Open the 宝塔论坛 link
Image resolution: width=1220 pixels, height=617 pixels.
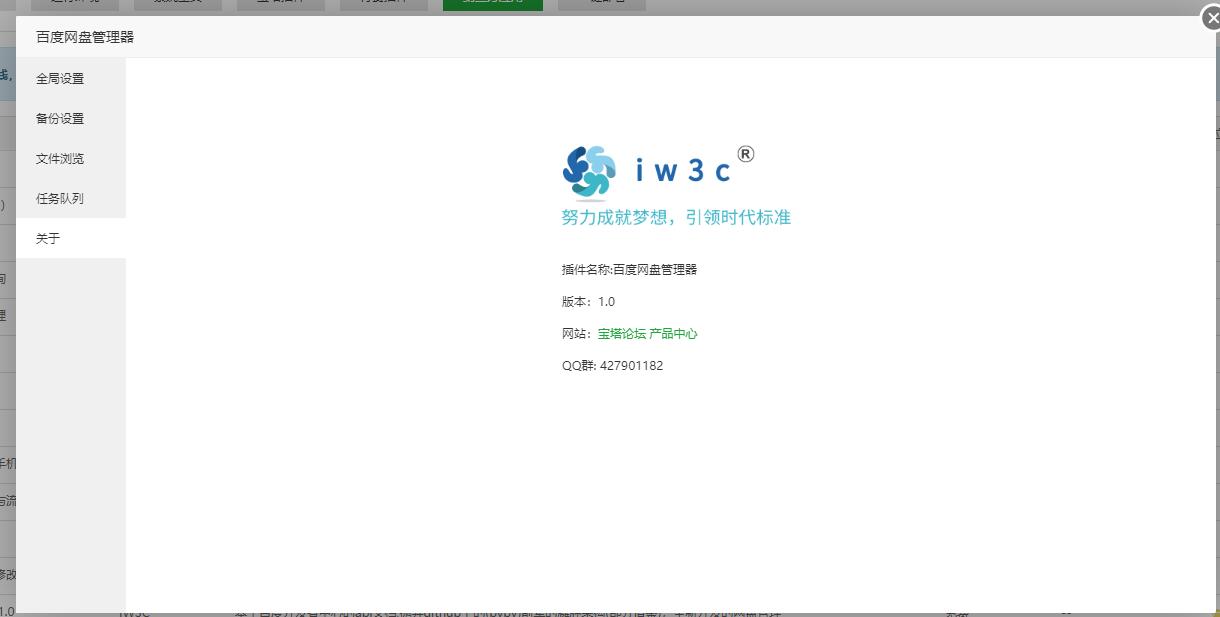(x=622, y=334)
